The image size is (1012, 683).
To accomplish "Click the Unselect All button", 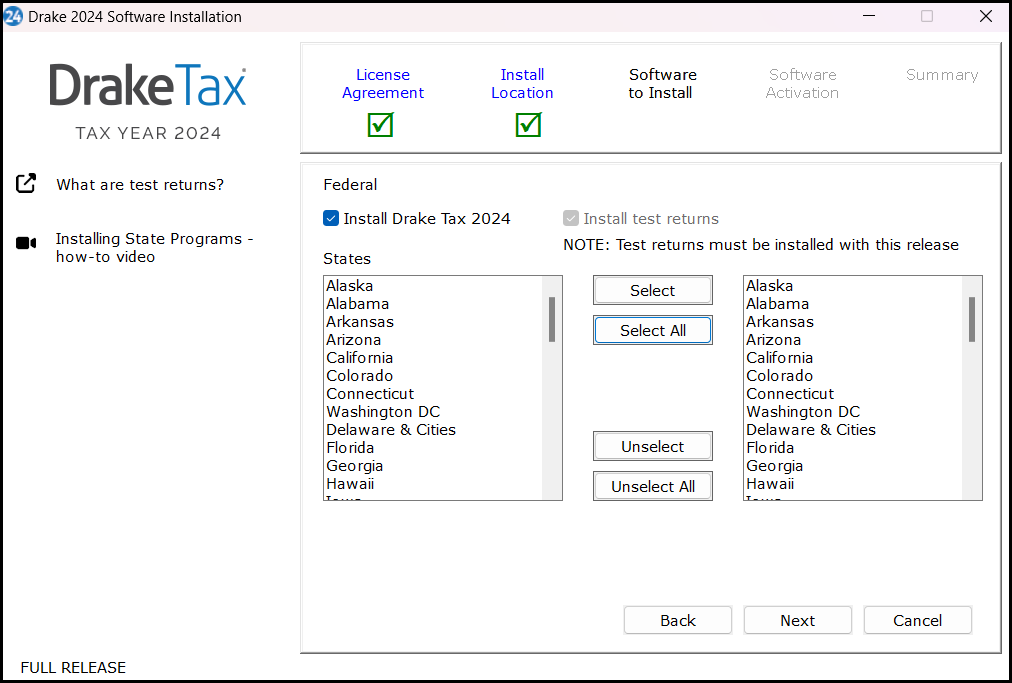I will [653, 487].
